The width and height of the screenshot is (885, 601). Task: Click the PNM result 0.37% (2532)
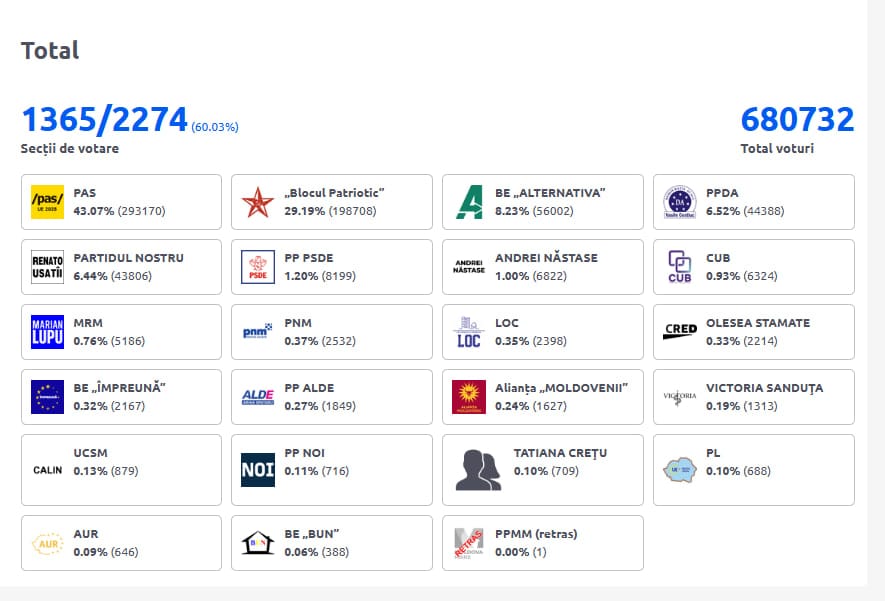[x=320, y=341]
